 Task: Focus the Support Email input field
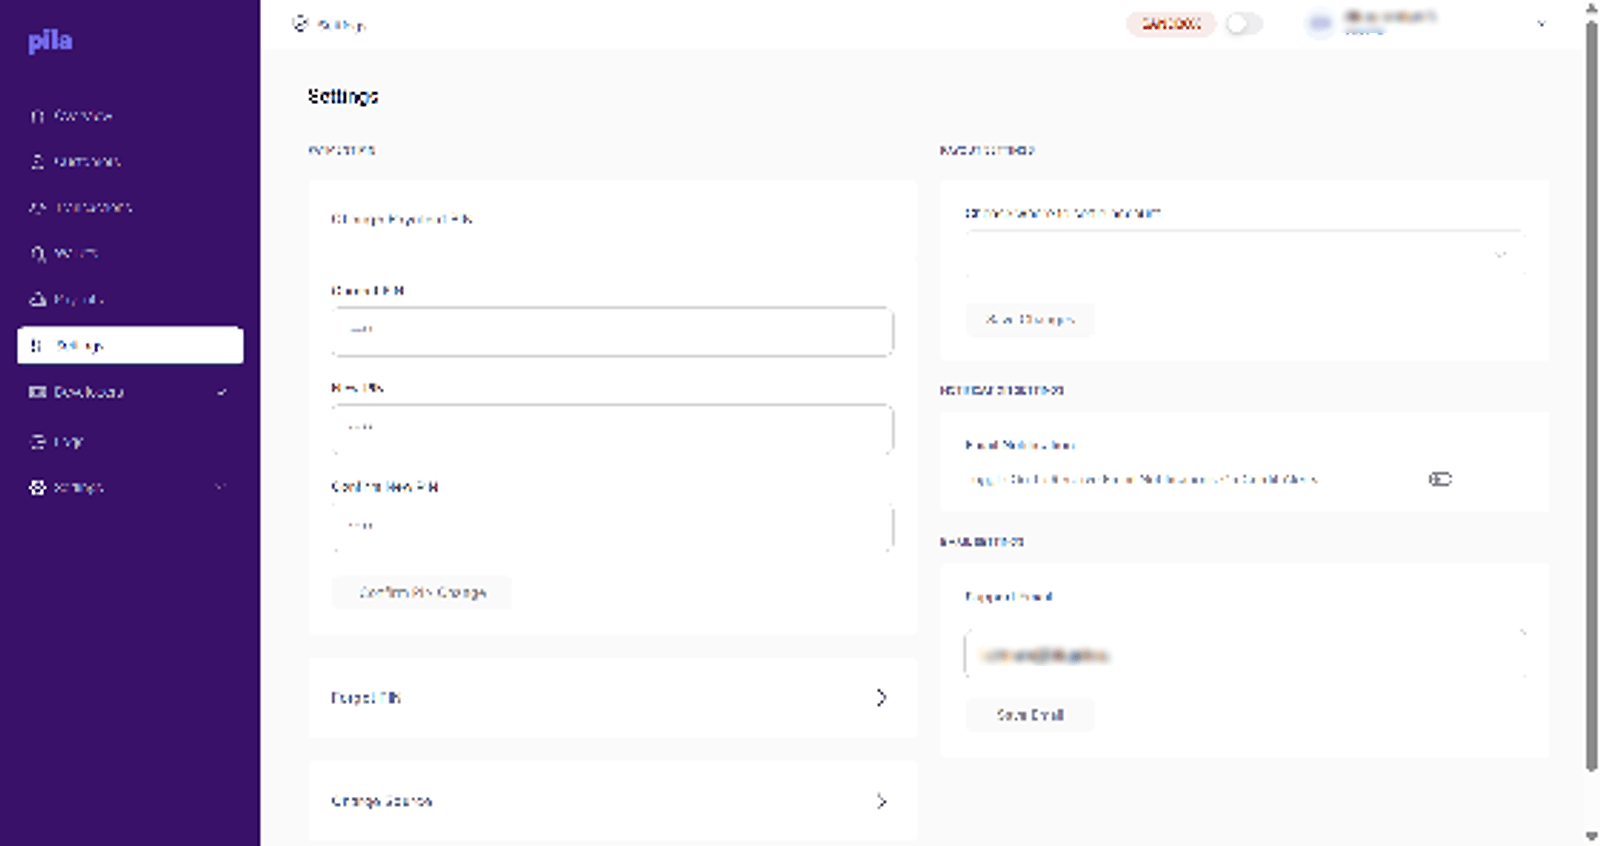pyautogui.click(x=1246, y=654)
